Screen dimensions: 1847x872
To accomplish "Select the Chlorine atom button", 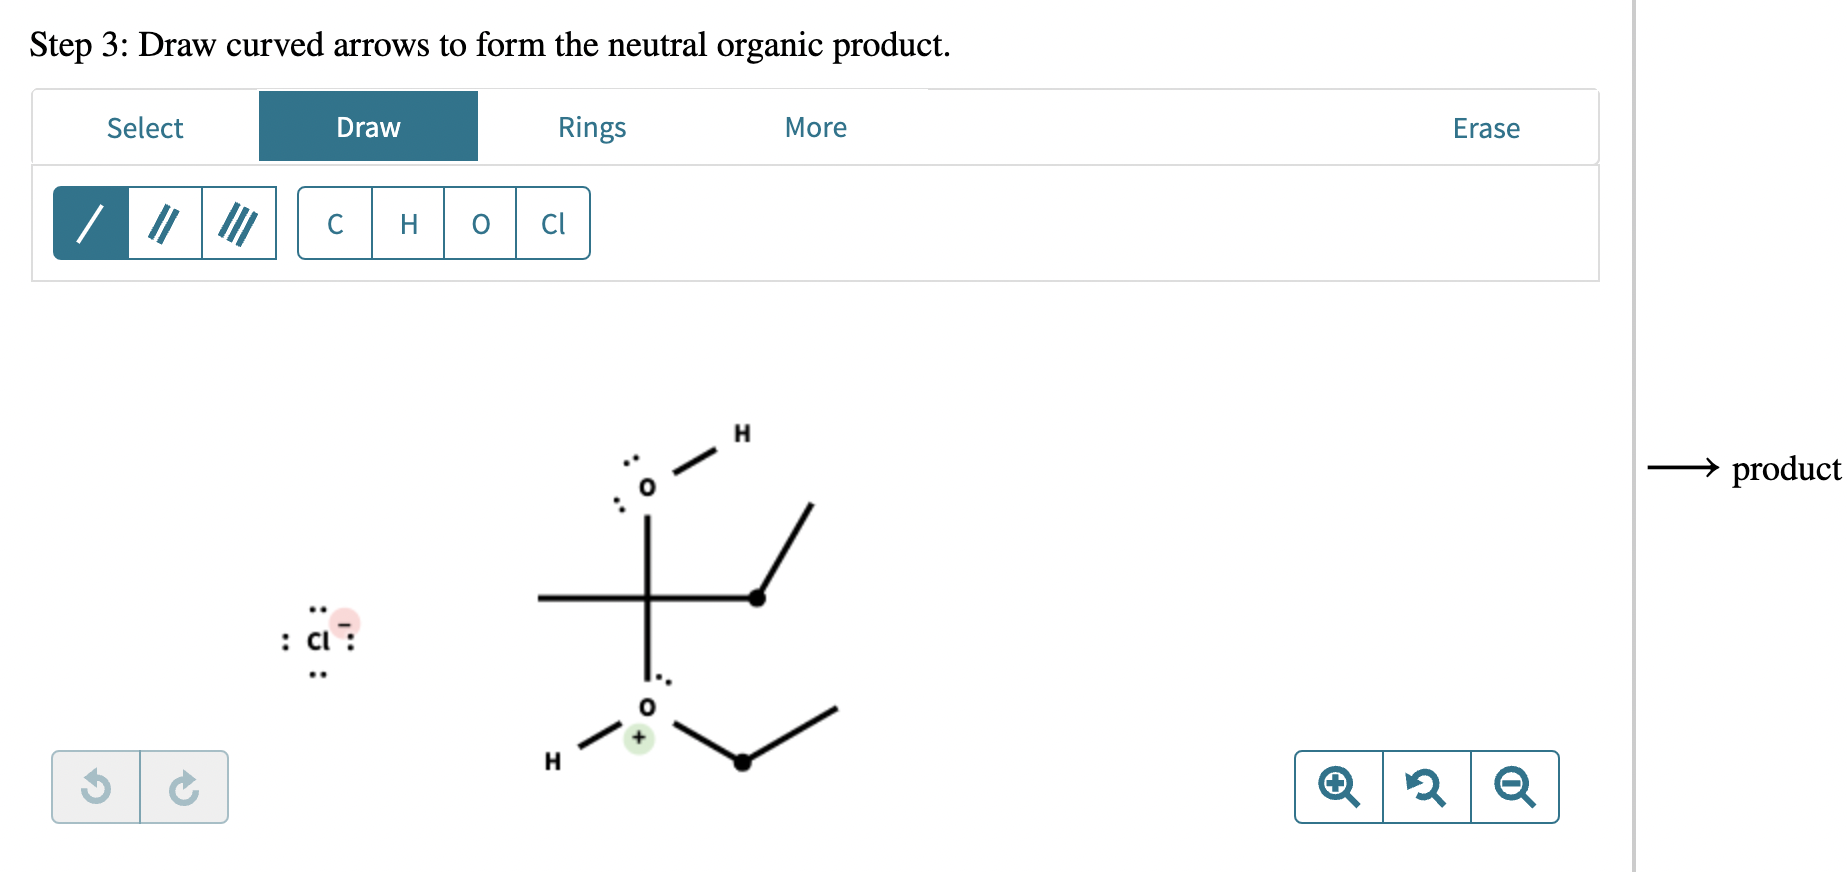I will point(553,224).
